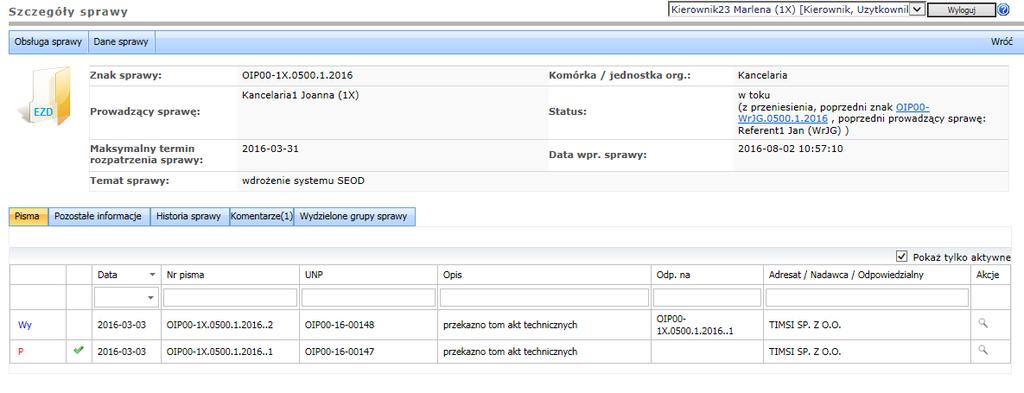
Task: Open magnifier action for the P row
Action: tap(983, 351)
